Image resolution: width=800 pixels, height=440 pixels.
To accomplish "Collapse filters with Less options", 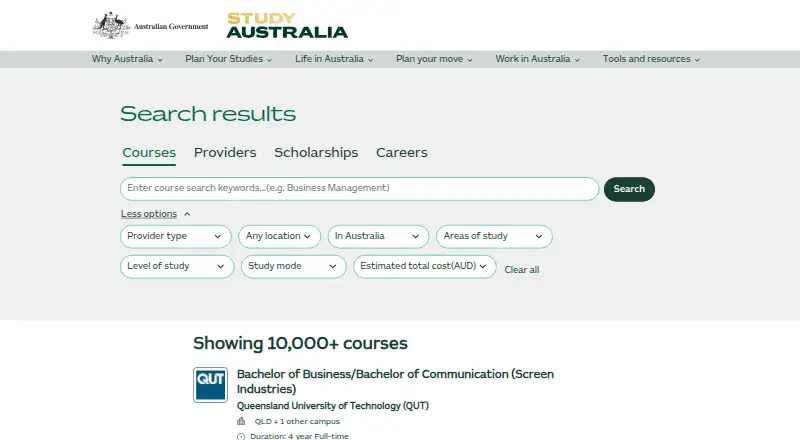I will point(155,214).
